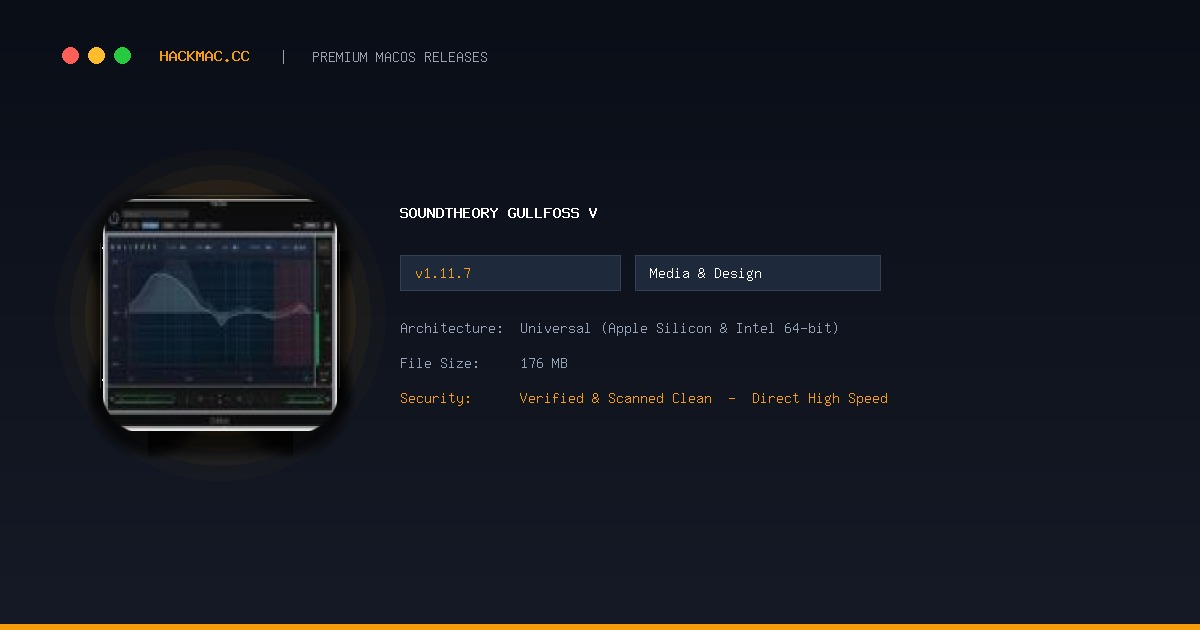Click the Verified & Scanned Clean text
The width and height of the screenshot is (1200, 630).
point(616,398)
